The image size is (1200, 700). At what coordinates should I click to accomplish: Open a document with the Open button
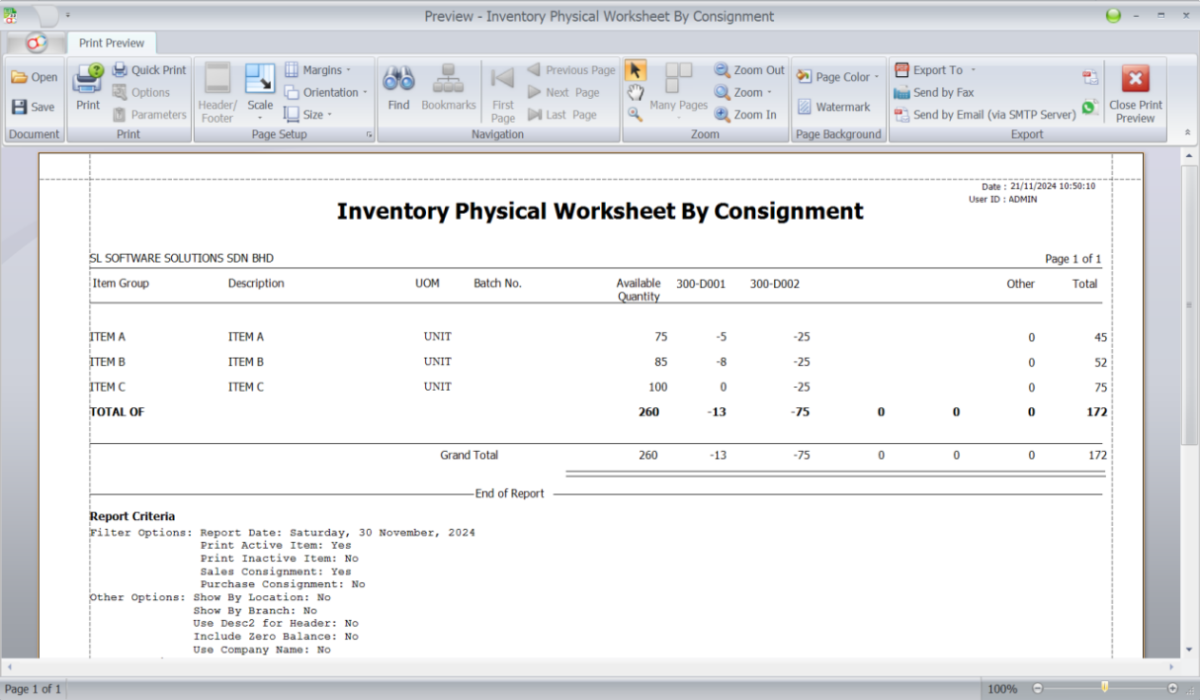34,77
